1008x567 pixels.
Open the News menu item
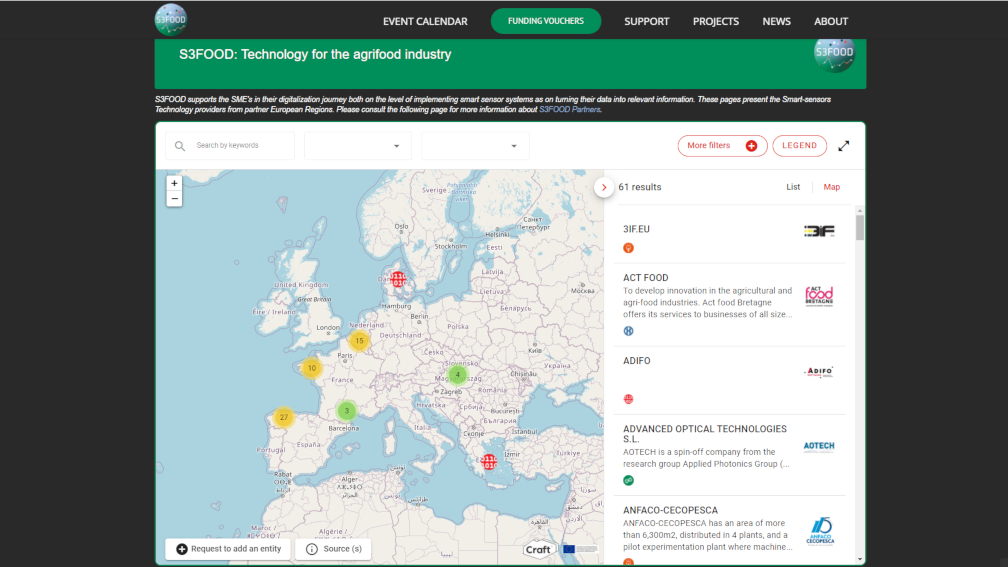[x=777, y=21]
